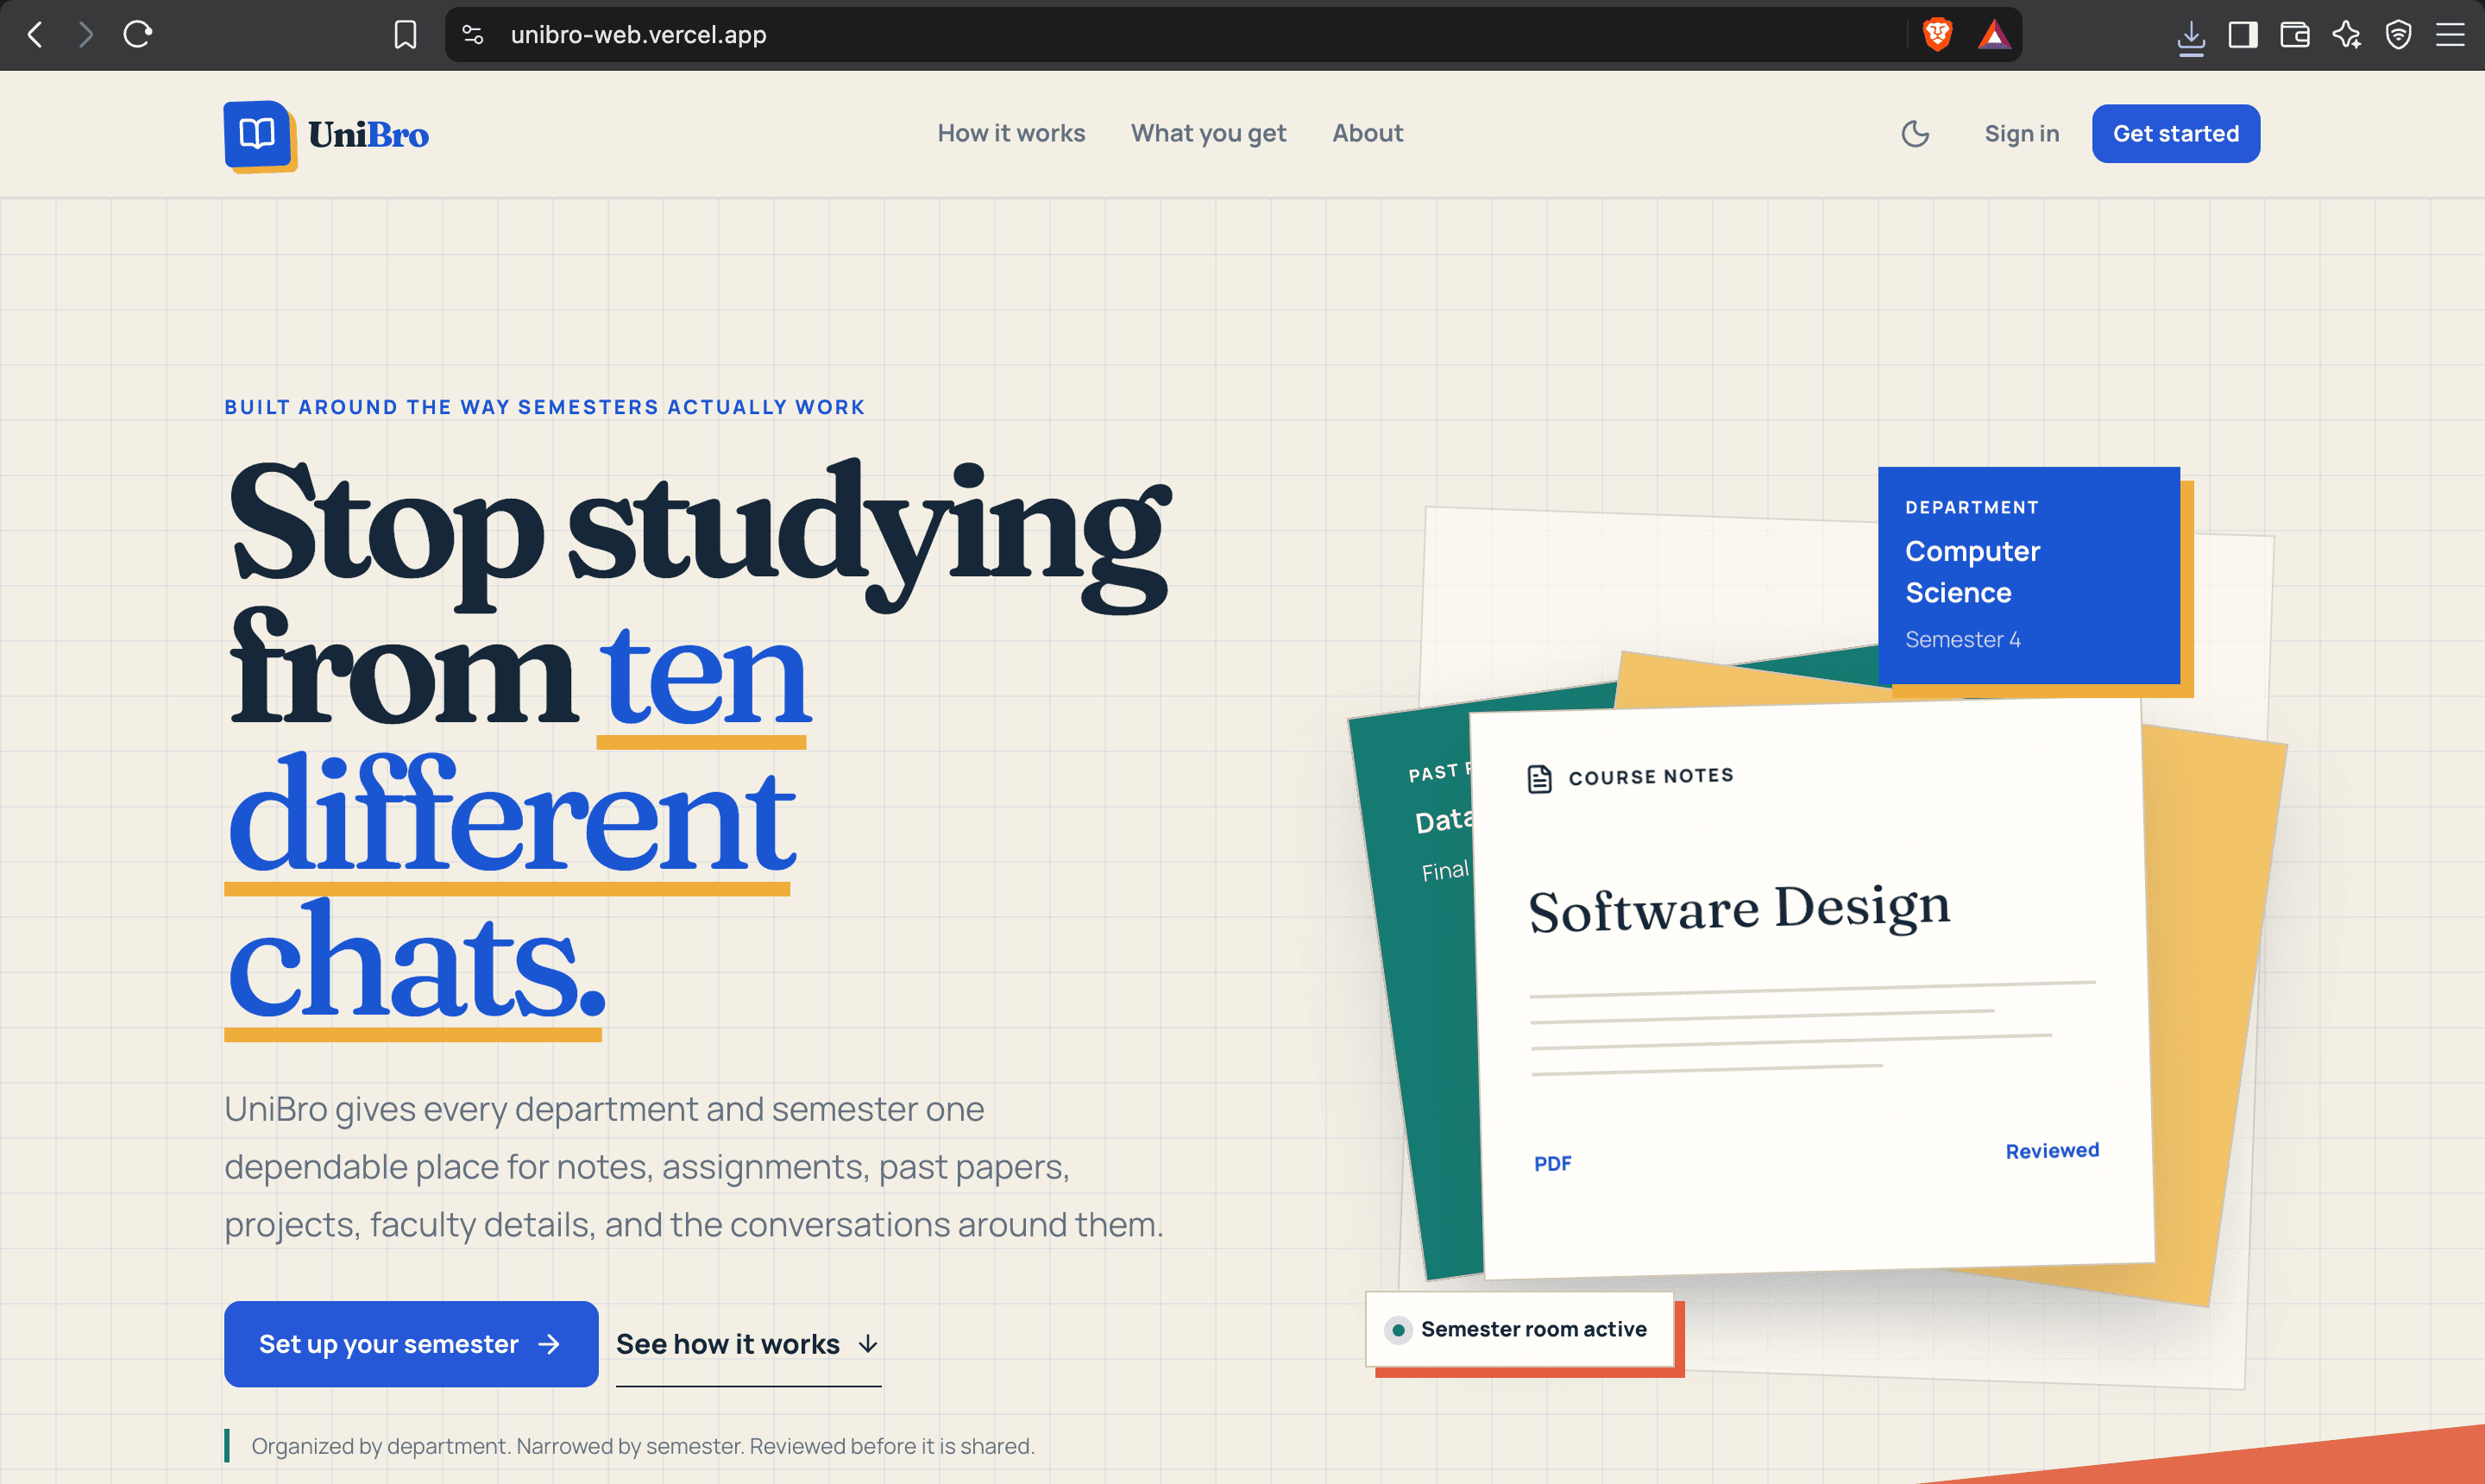Open Brave Wallet
Screen dimensions: 2485x1484
pyautogui.click(x=2294, y=35)
